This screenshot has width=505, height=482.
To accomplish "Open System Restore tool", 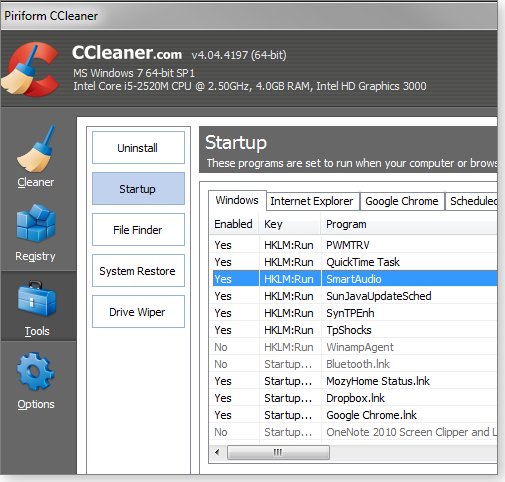I will 138,271.
